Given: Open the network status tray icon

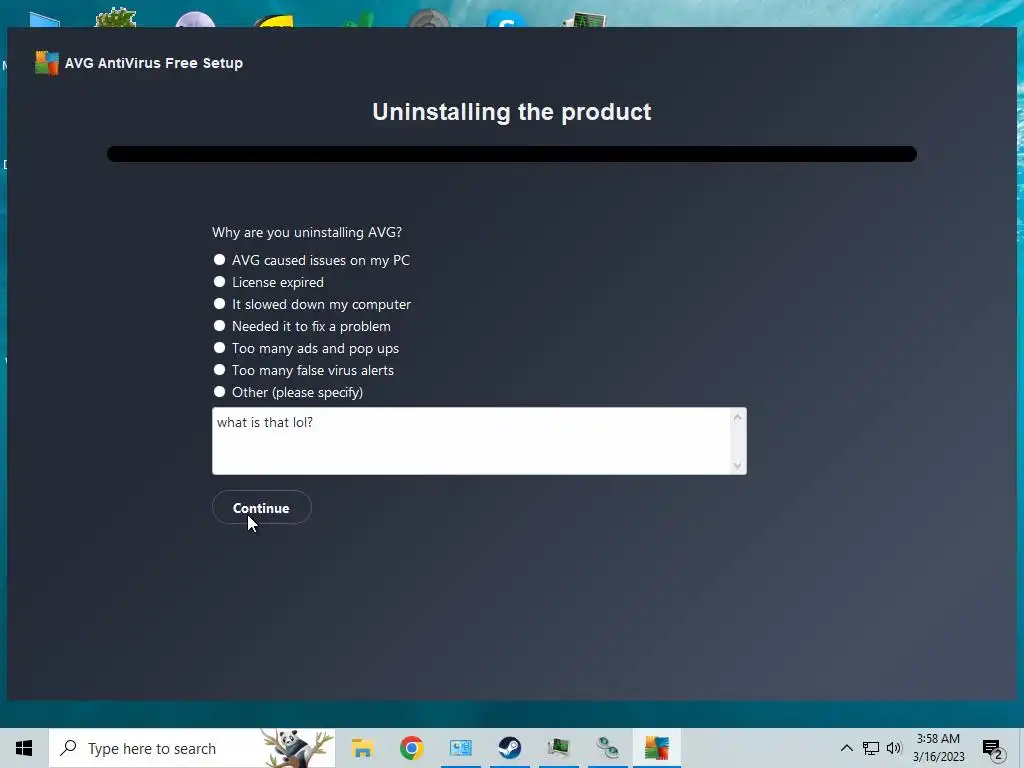Looking at the screenshot, I should point(871,748).
